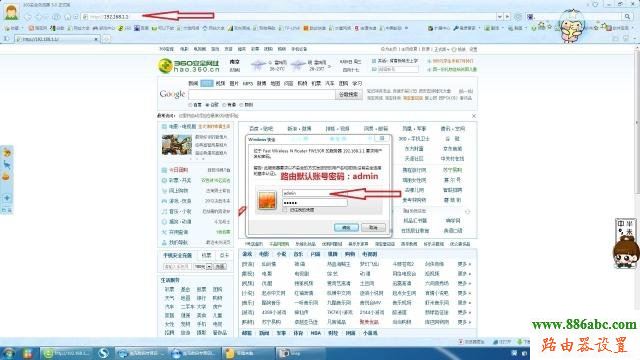Expand the tab list arrow at tab bar's right end

coord(635,39)
